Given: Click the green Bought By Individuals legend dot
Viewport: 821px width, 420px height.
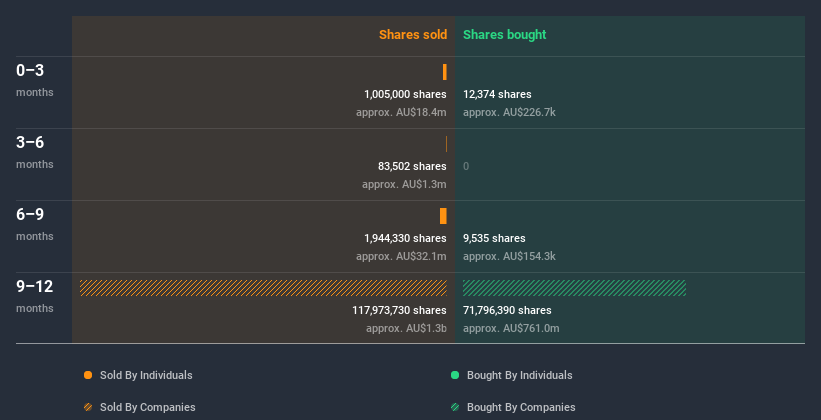Looking at the screenshot, I should tap(455, 375).
